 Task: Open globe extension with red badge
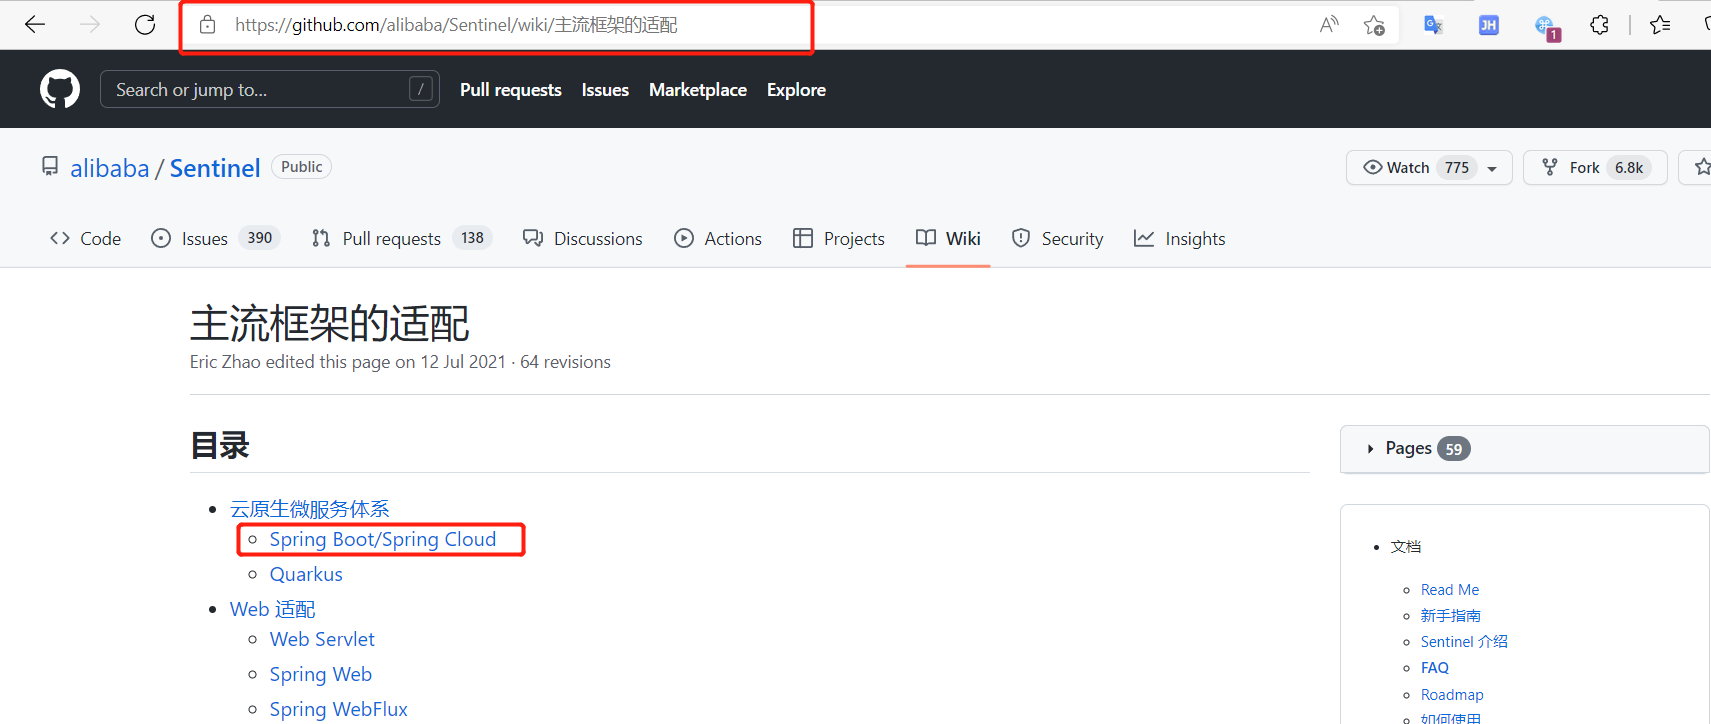click(x=1546, y=27)
